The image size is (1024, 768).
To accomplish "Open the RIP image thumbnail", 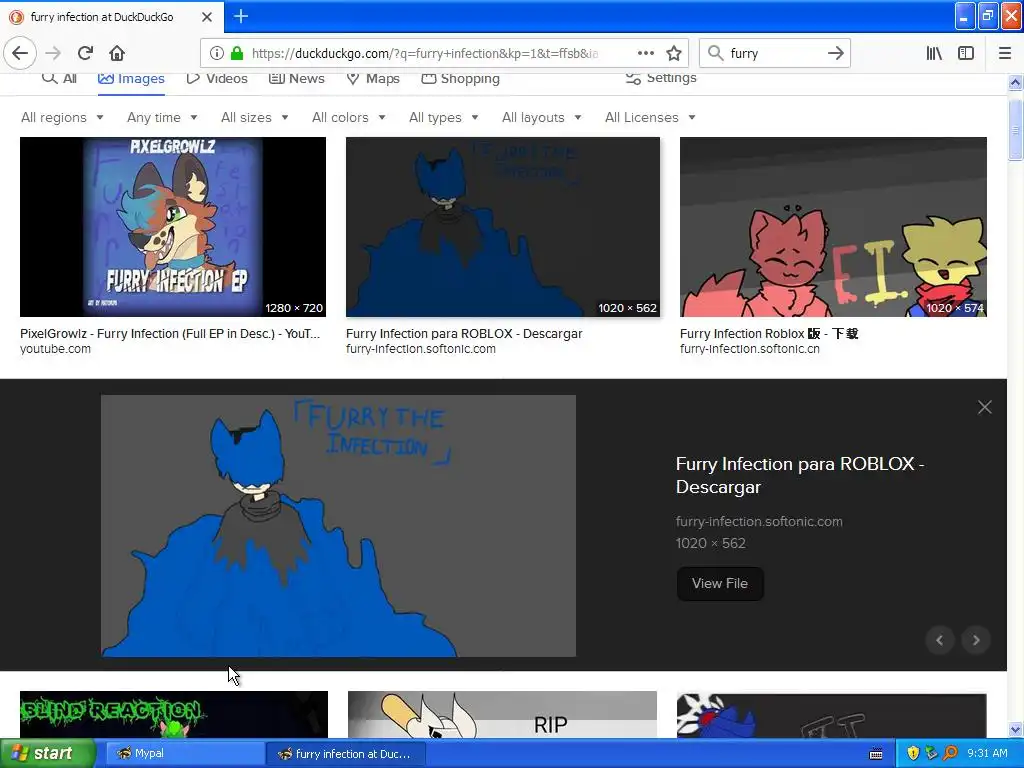I will pos(502,714).
